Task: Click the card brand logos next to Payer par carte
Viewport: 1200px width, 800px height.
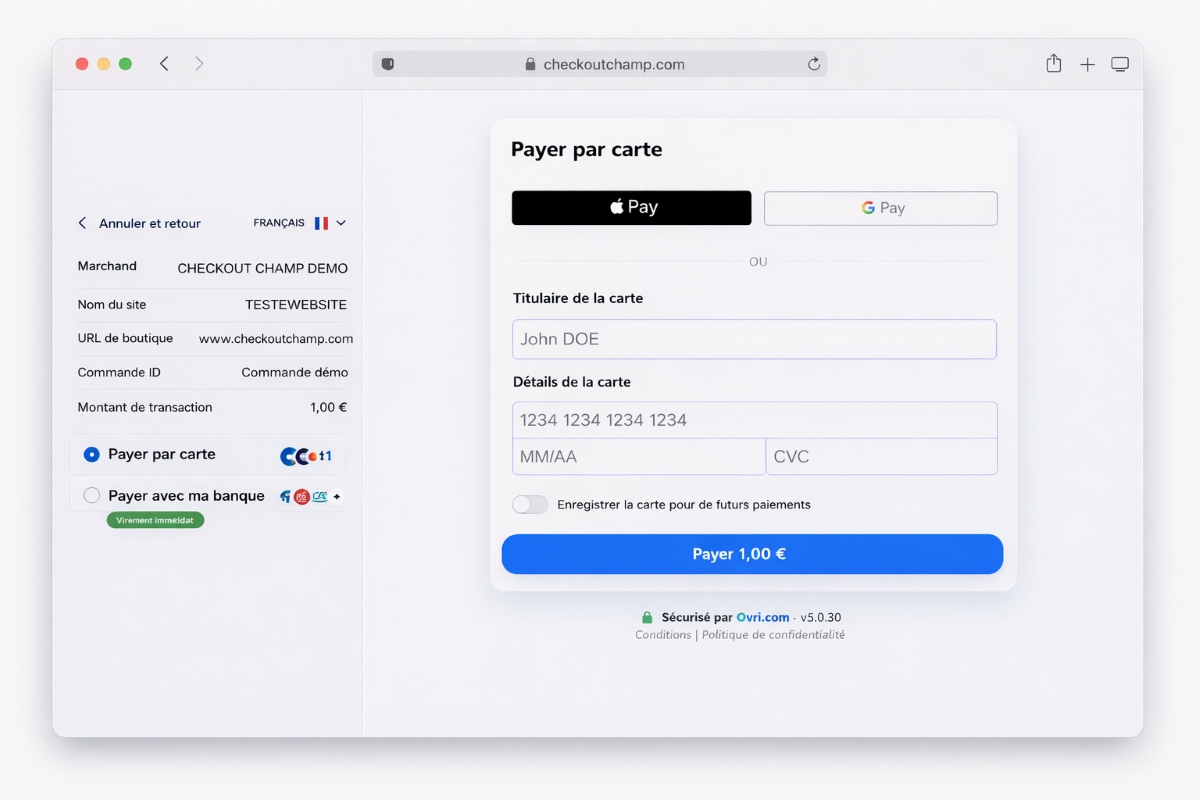Action: coord(306,456)
